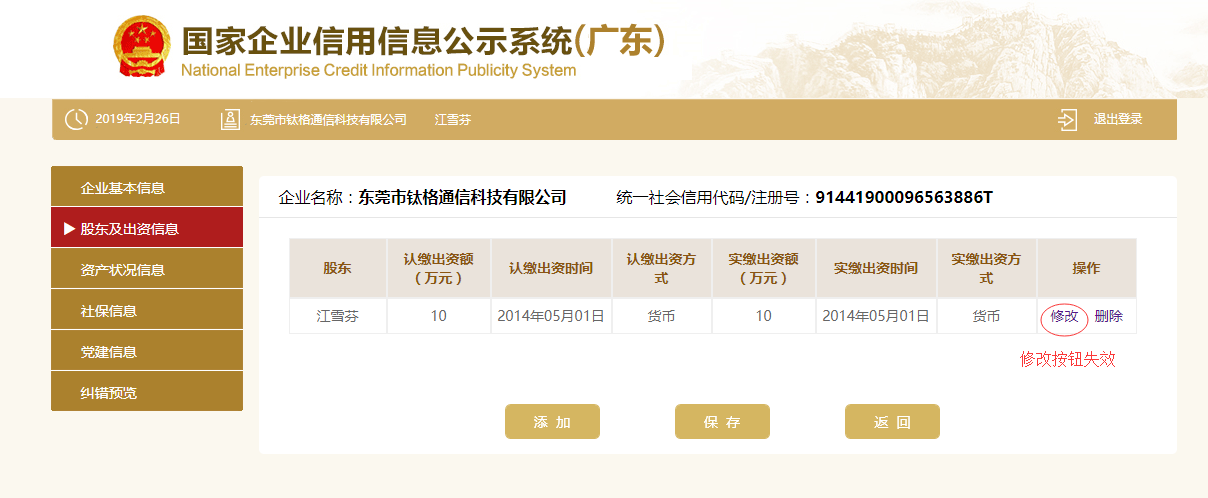Image resolution: width=1208 pixels, height=498 pixels.
Task: Click 删除 link in 江雪芬 row
Action: [1109, 316]
